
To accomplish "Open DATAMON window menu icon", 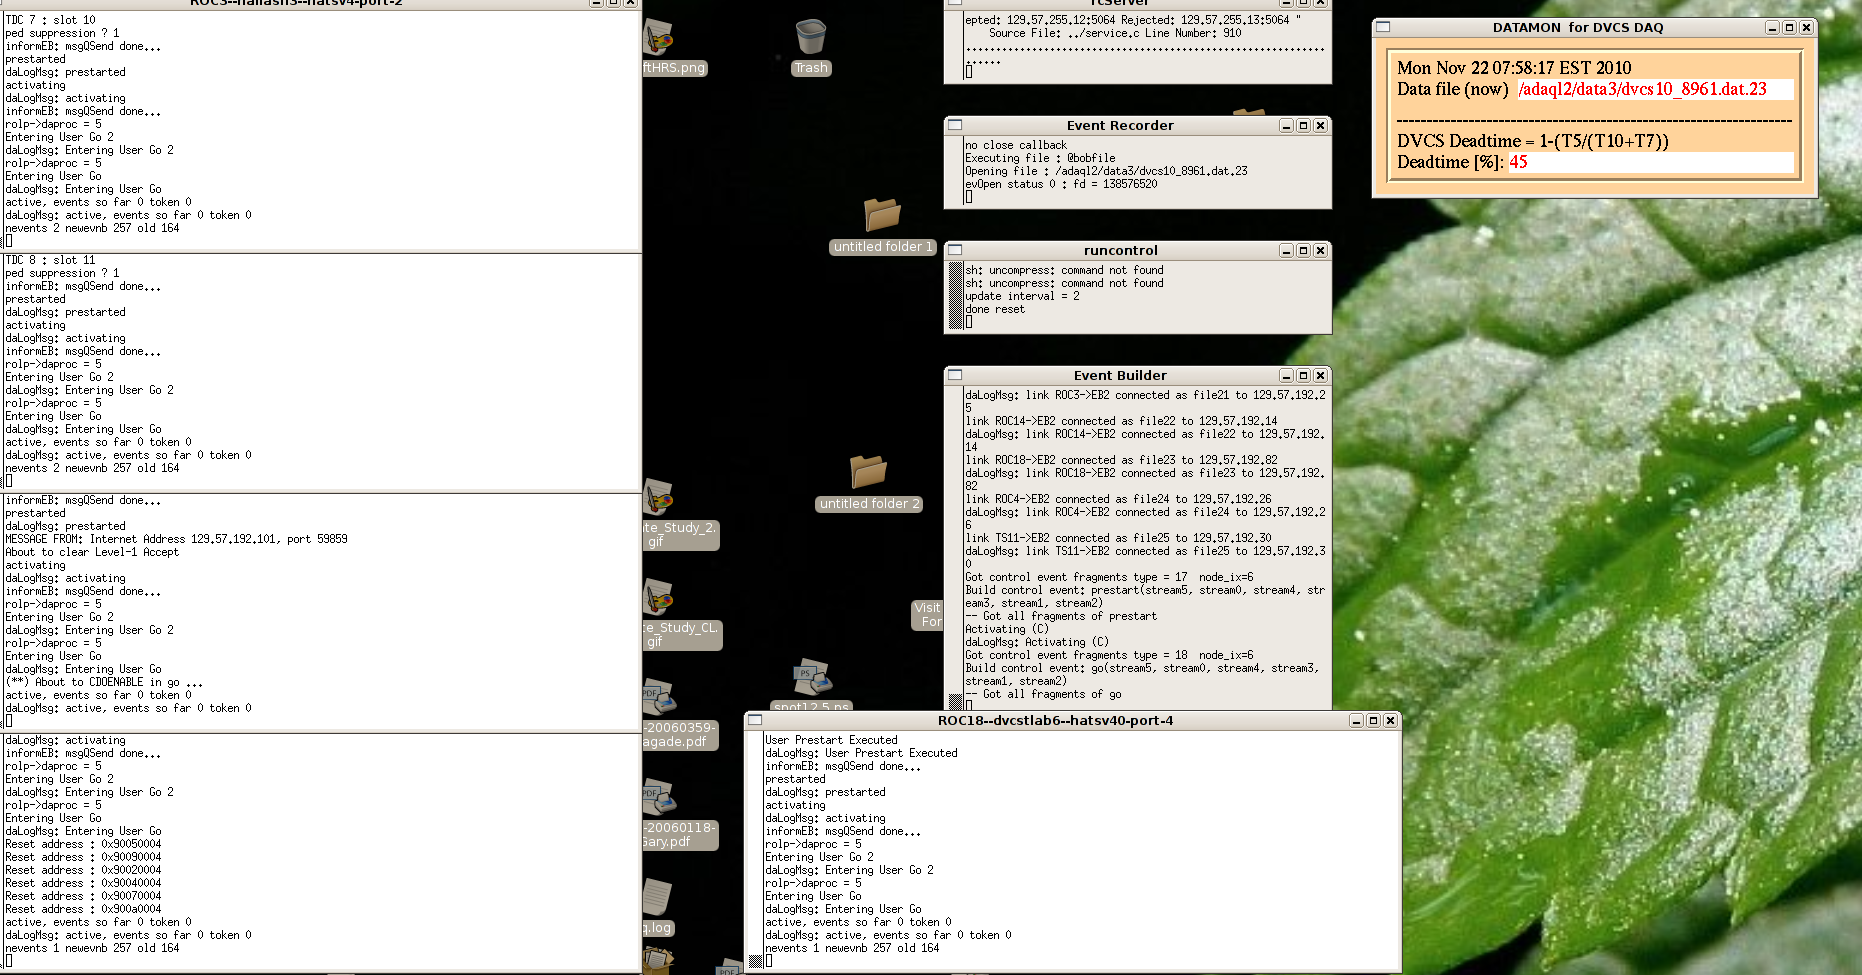I will [1383, 27].
